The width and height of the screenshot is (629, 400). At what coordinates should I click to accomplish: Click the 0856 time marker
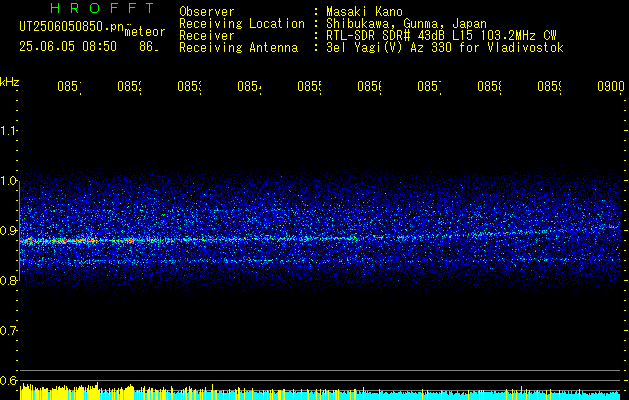point(369,86)
